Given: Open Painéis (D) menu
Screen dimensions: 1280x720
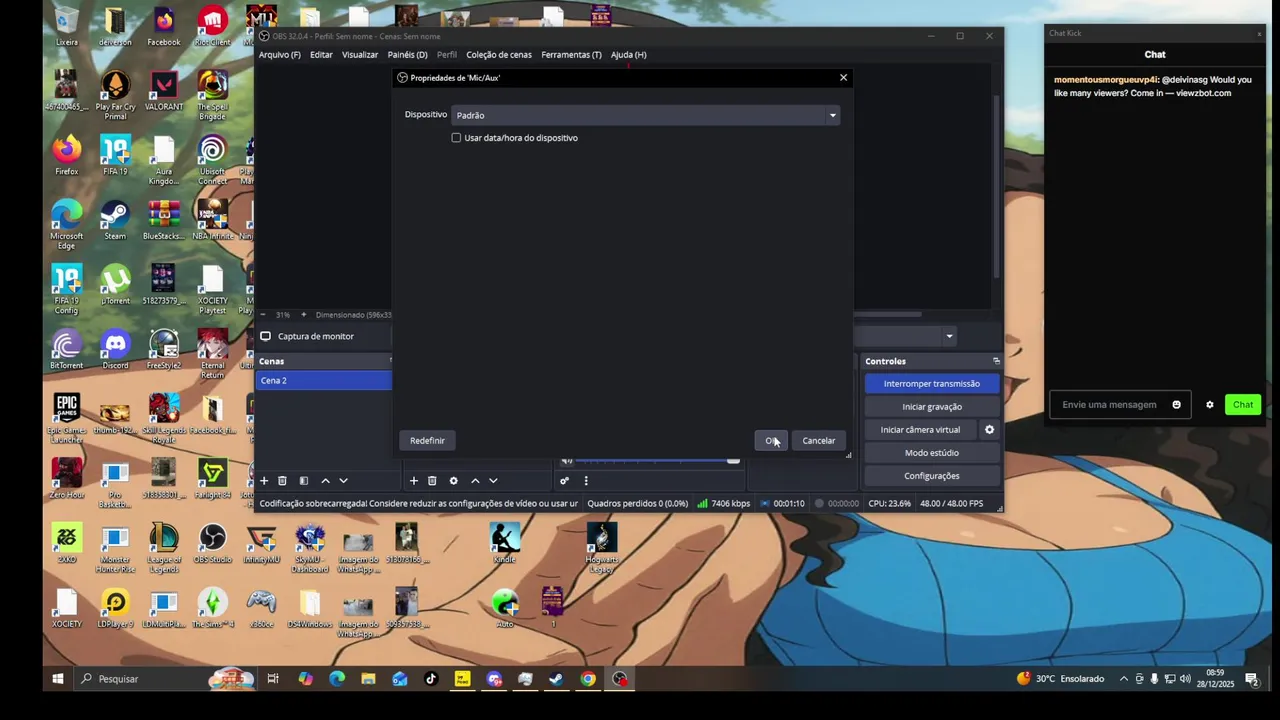Looking at the screenshot, I should coord(407,55).
